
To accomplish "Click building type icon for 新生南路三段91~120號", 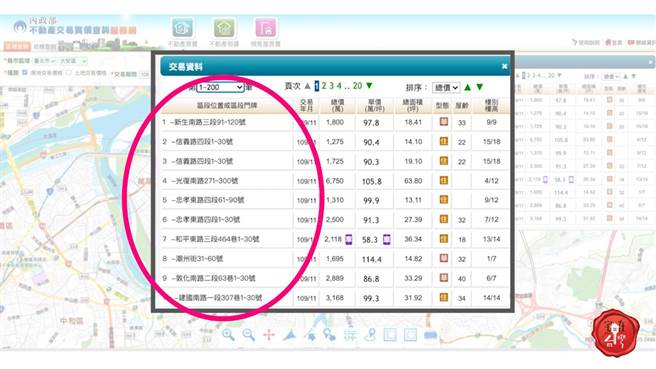I will (443, 122).
